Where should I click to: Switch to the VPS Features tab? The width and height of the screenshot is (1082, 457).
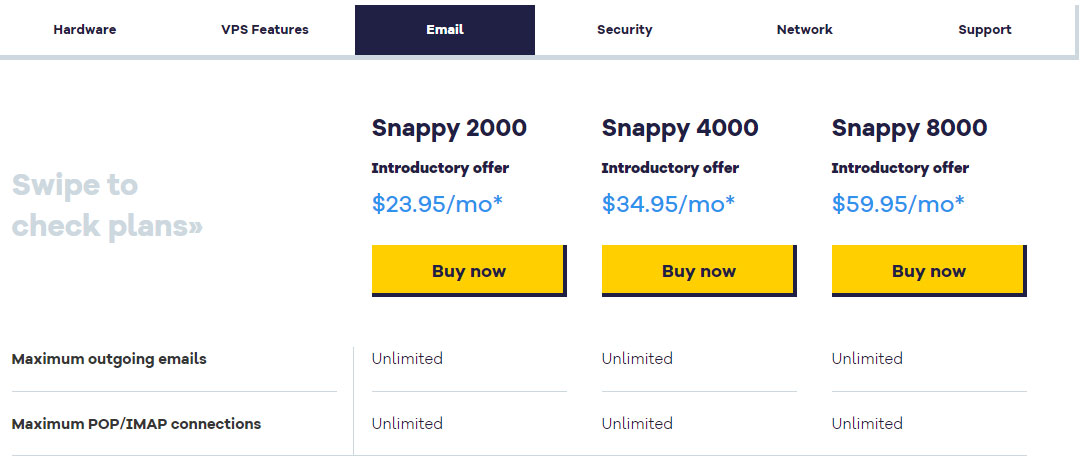265,30
